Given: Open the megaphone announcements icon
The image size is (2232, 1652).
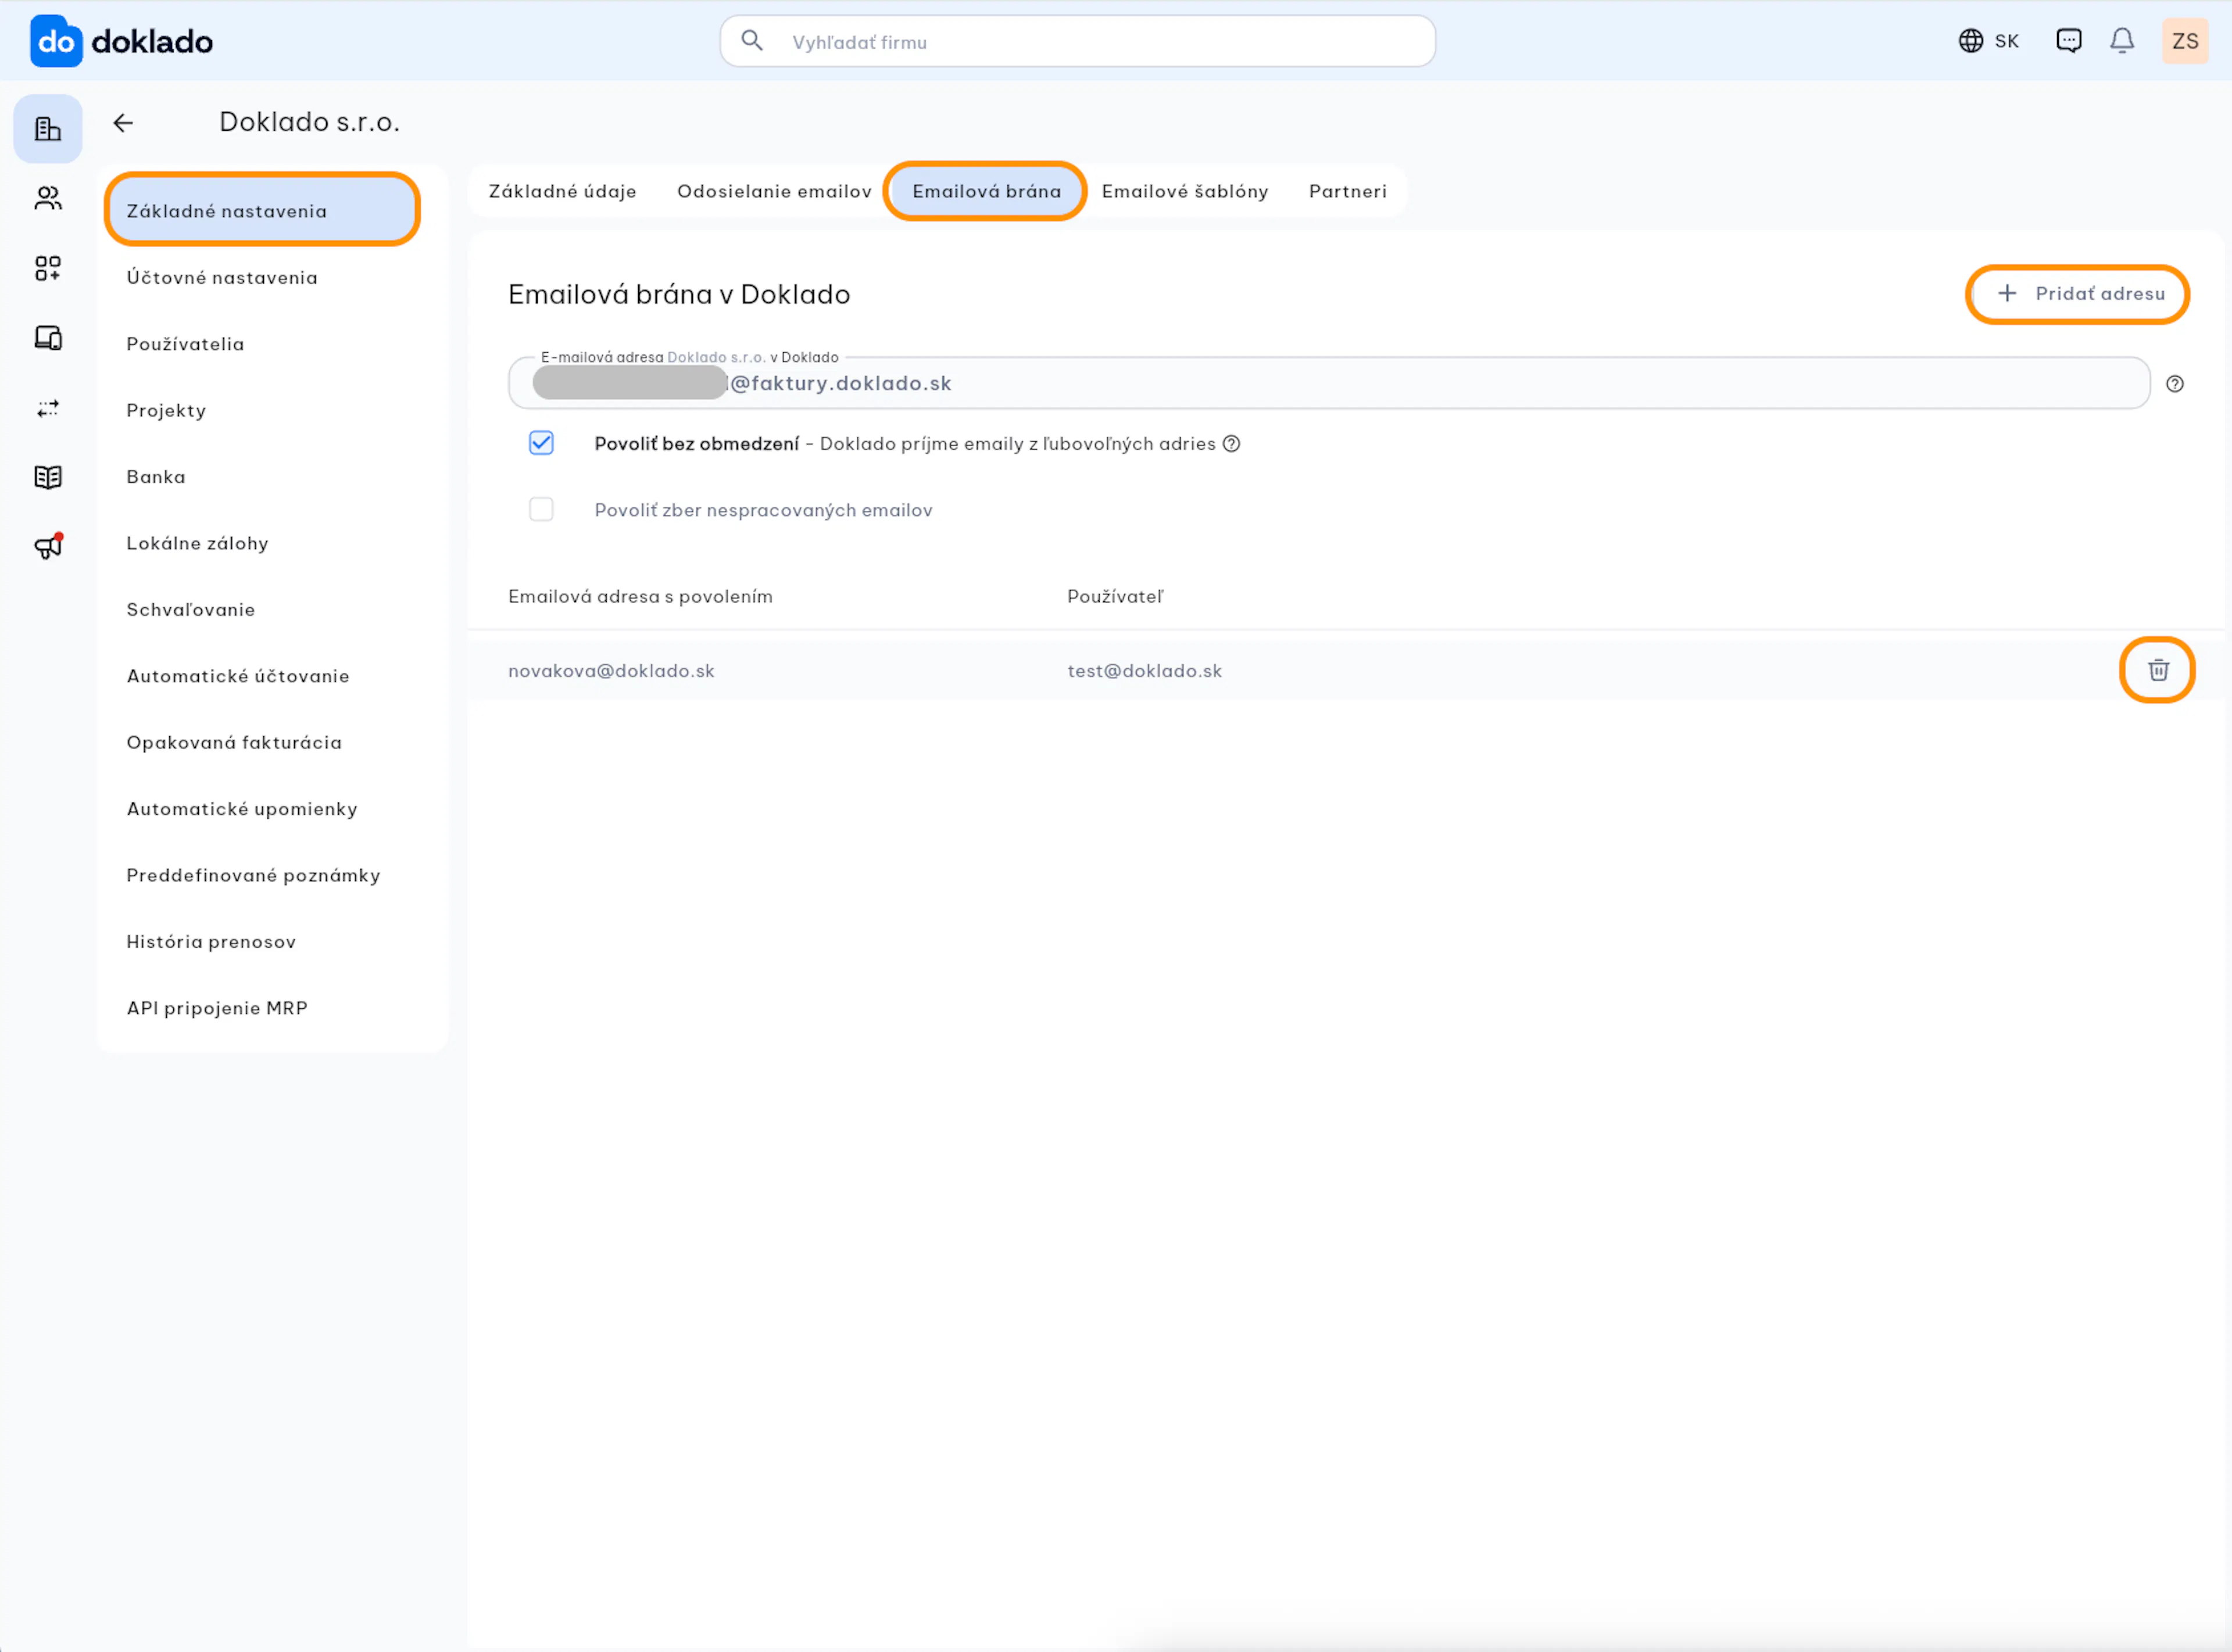Looking at the screenshot, I should click(48, 546).
